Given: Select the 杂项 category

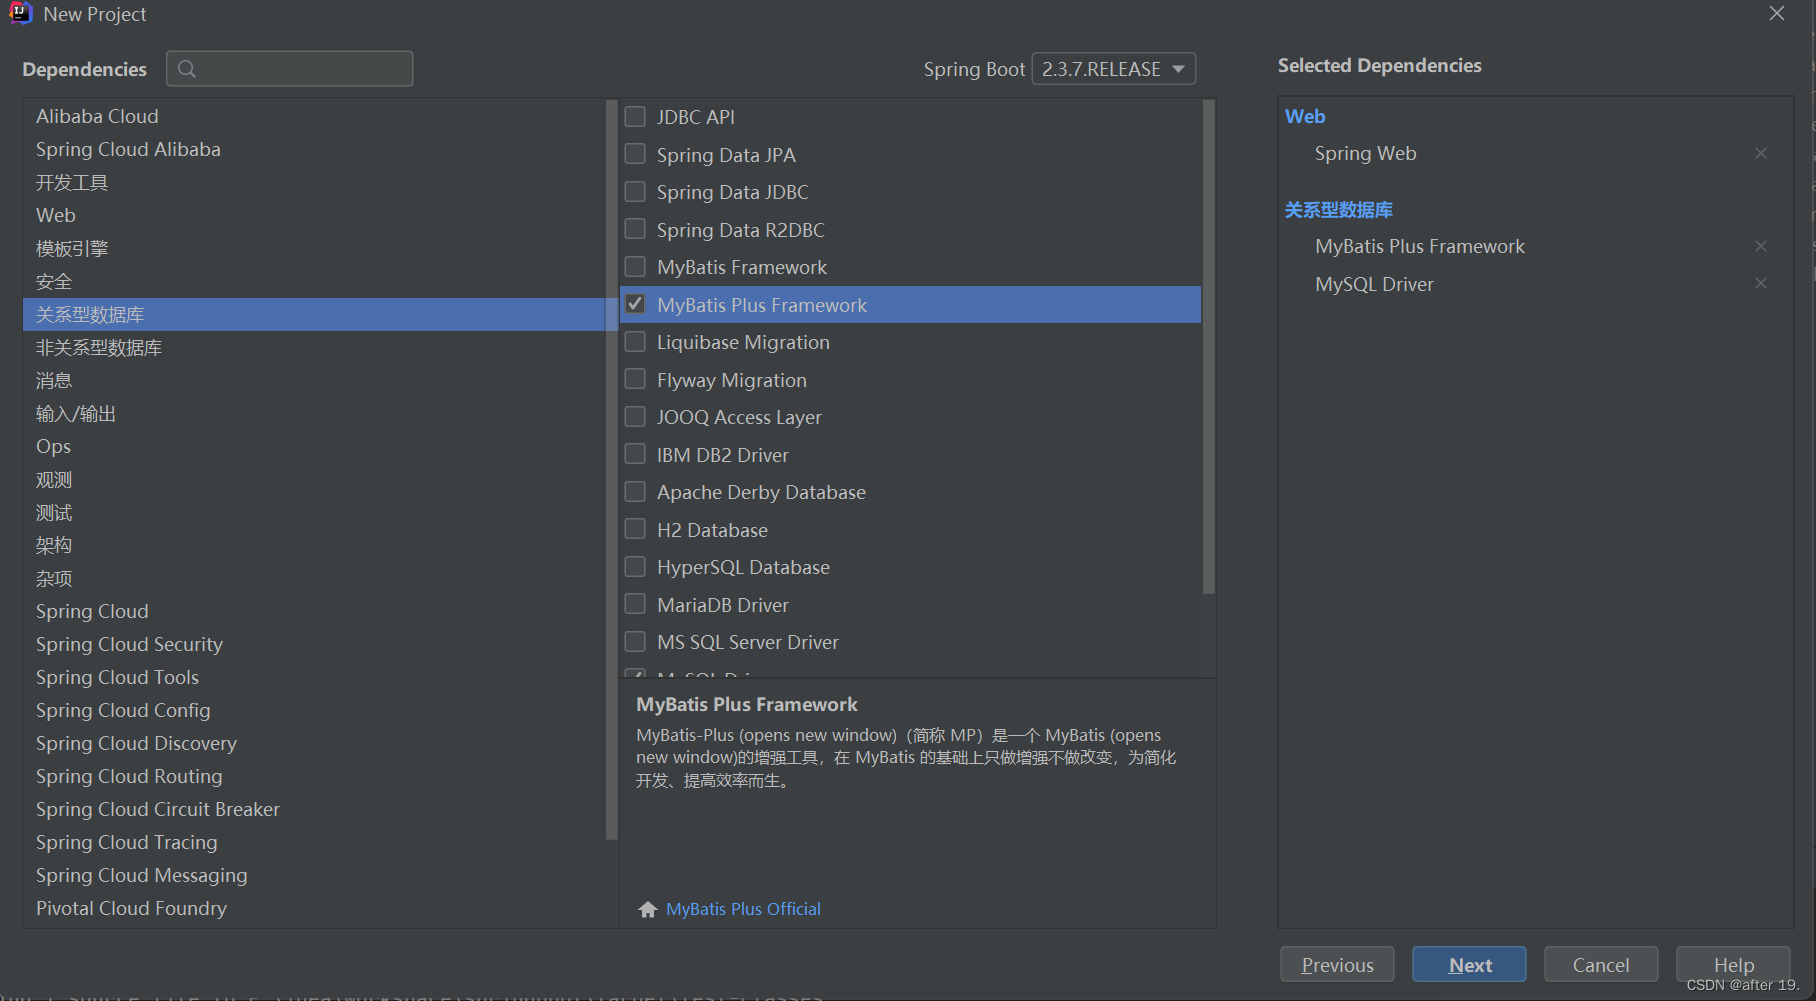Looking at the screenshot, I should (314, 578).
